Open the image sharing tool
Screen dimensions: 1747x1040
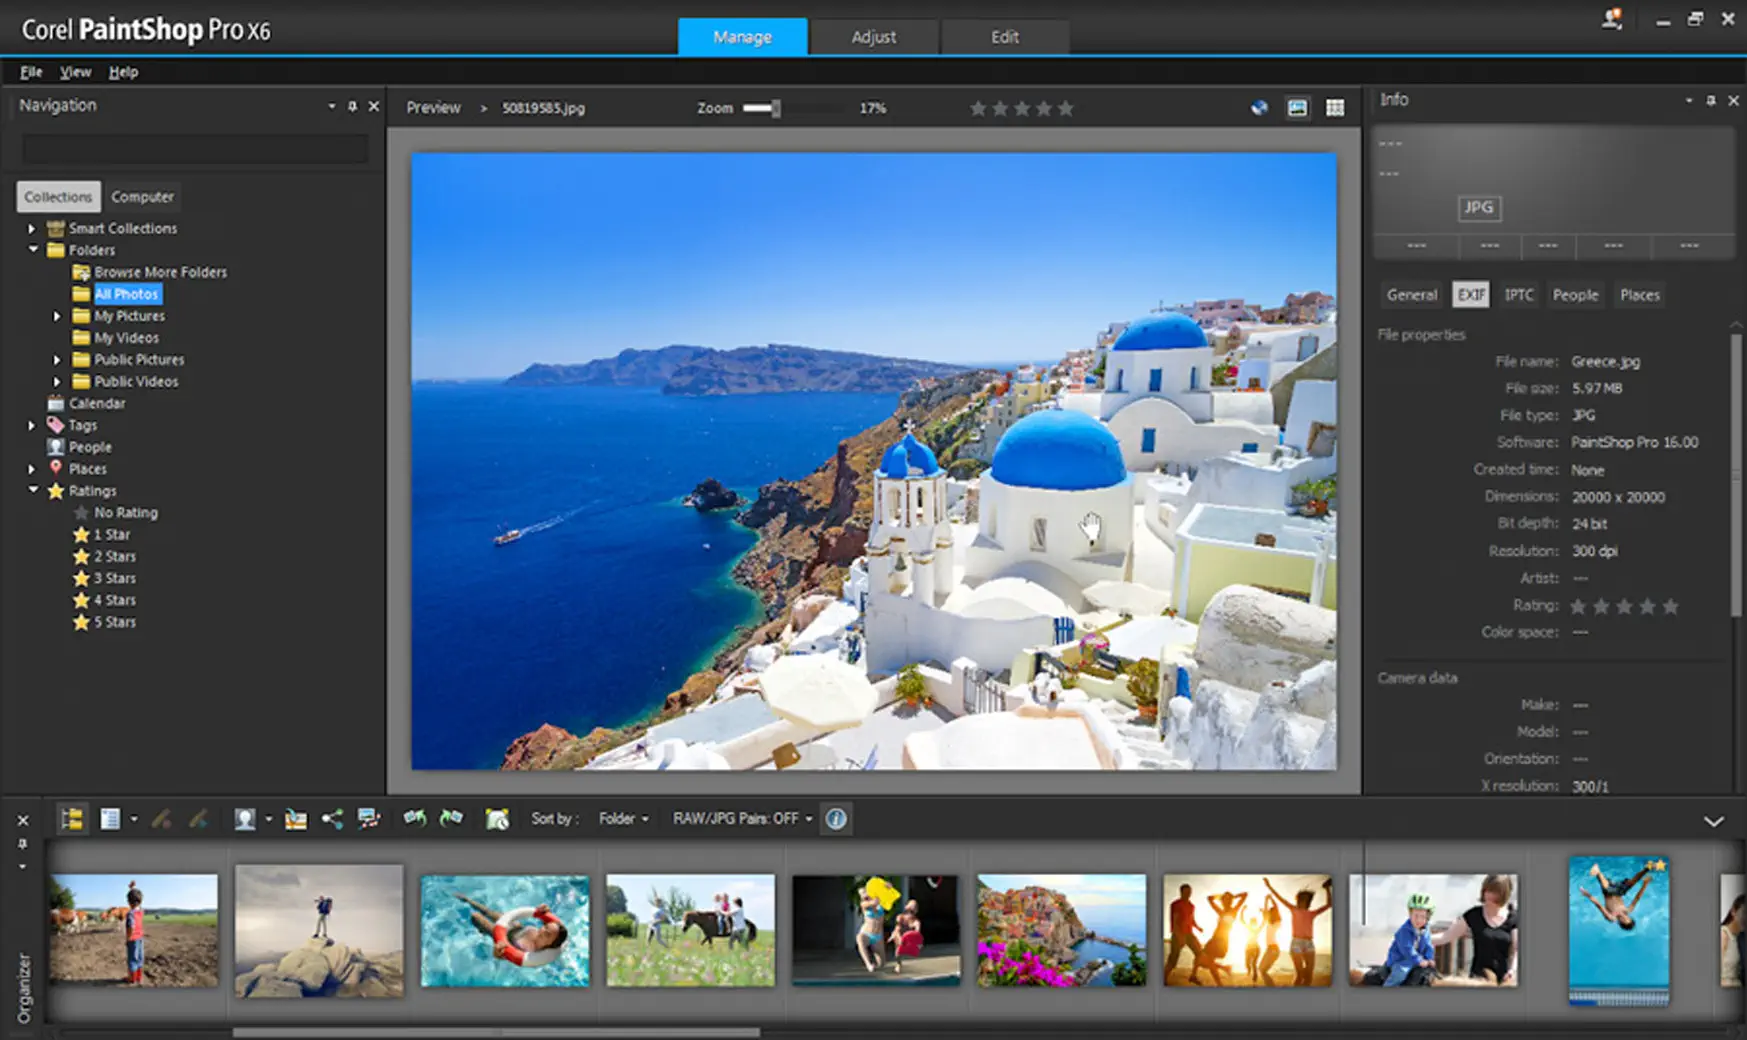coord(333,818)
